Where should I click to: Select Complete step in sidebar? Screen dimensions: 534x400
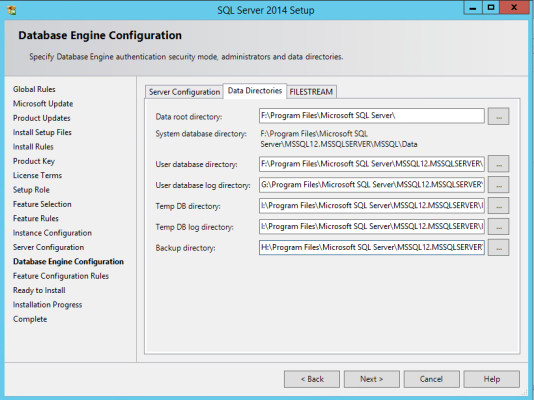[x=30, y=319]
